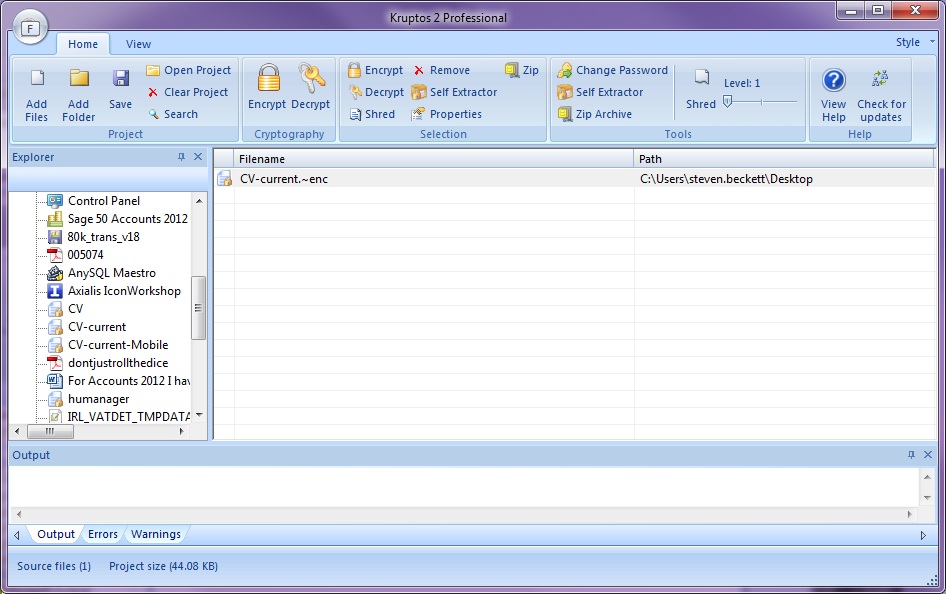Select IRL_VATDET_TMPDATA tree item

click(x=118, y=416)
